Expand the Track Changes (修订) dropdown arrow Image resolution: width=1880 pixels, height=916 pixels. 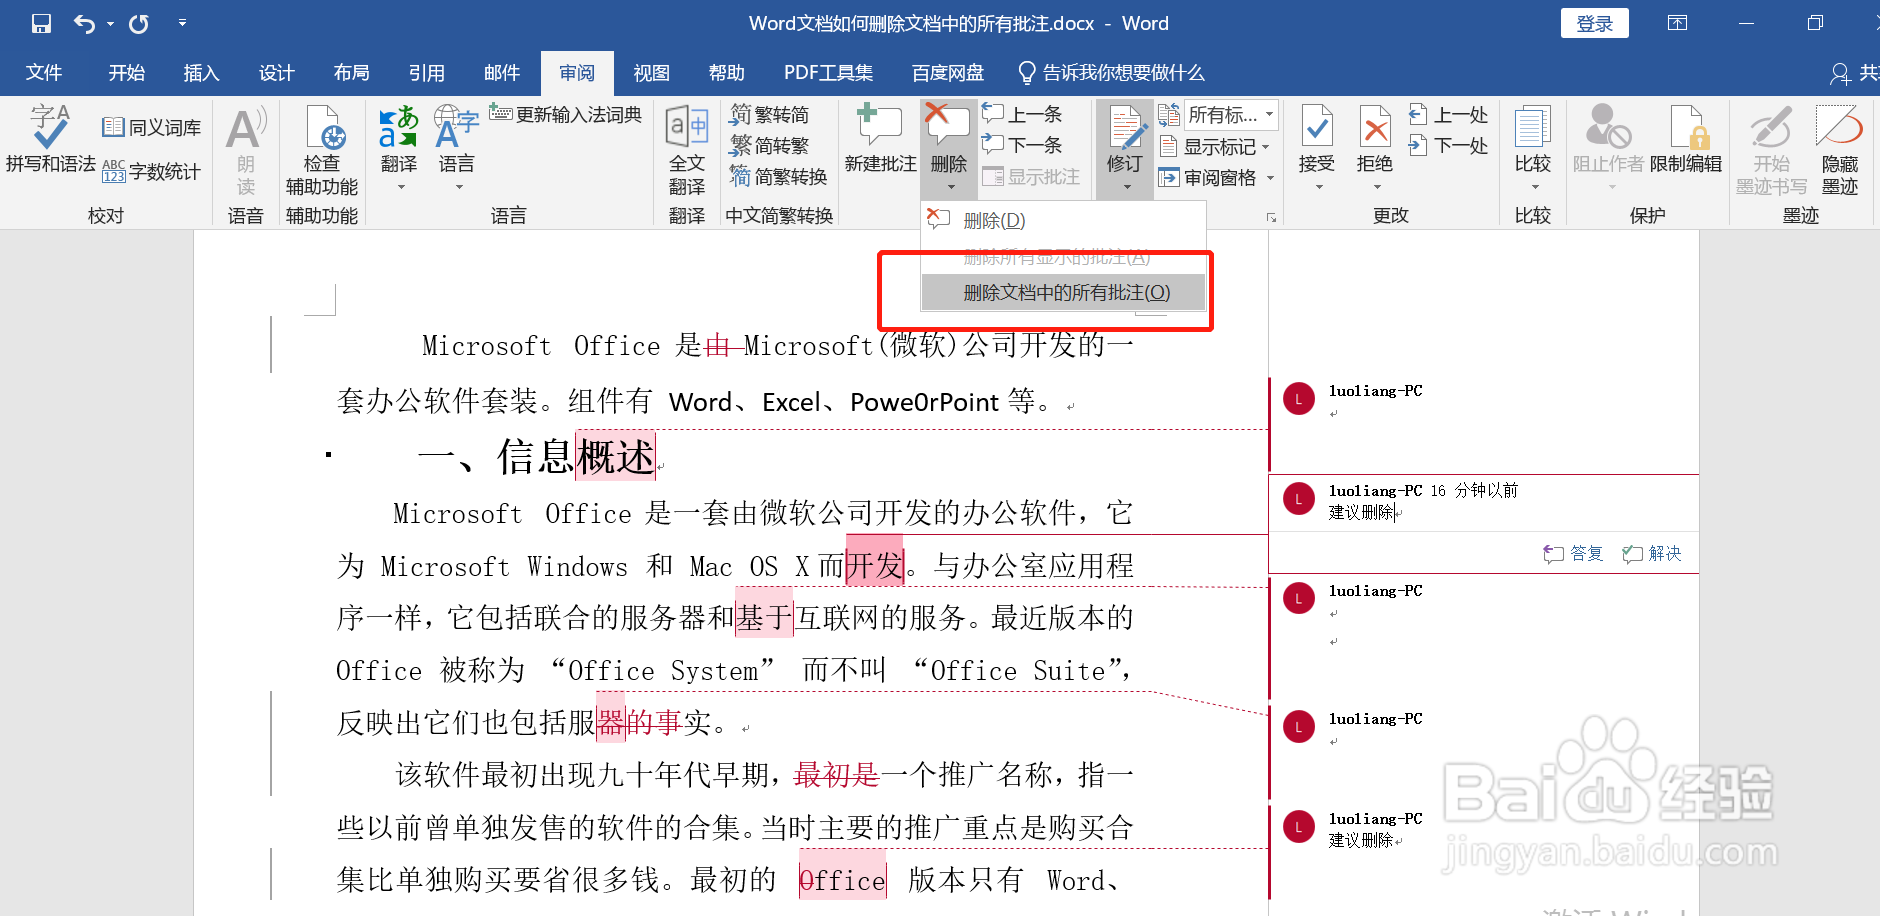pyautogui.click(x=1126, y=187)
